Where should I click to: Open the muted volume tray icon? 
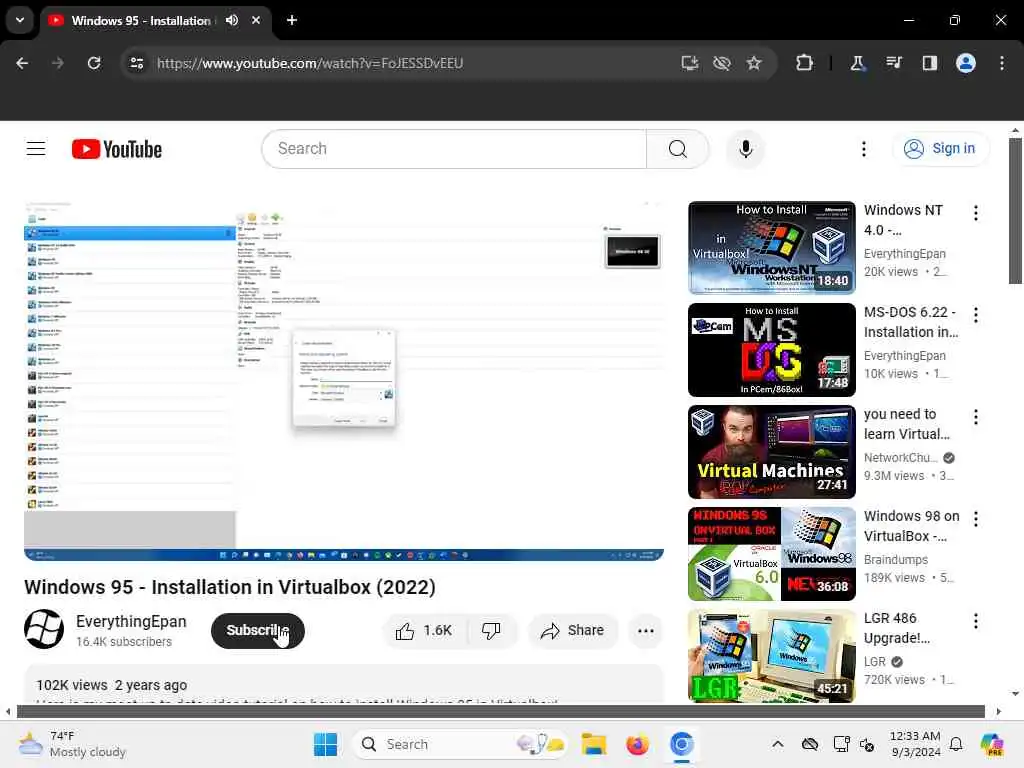pyautogui.click(x=867, y=744)
